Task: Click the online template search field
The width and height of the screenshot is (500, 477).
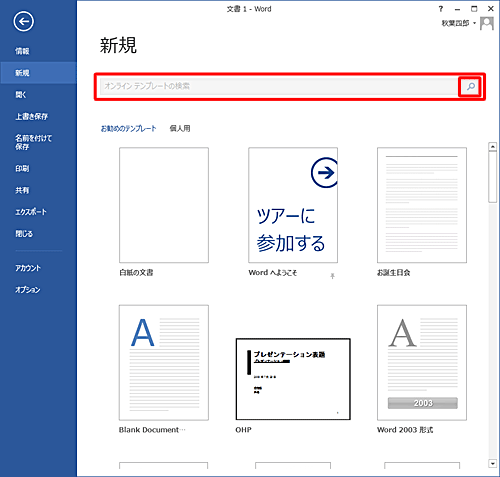Action: (x=279, y=87)
